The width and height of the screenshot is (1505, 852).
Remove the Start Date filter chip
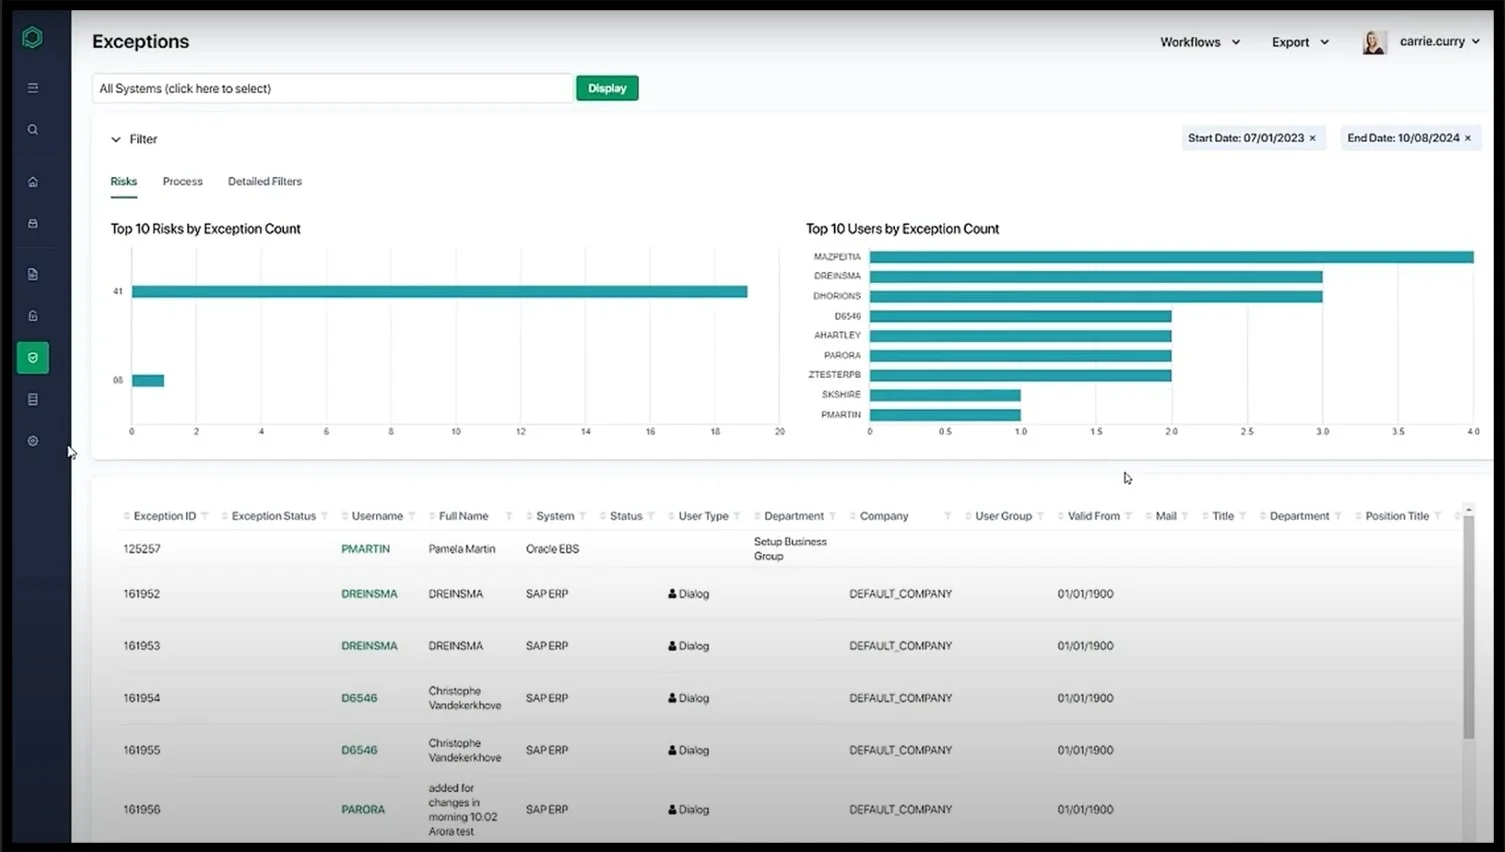(1313, 138)
